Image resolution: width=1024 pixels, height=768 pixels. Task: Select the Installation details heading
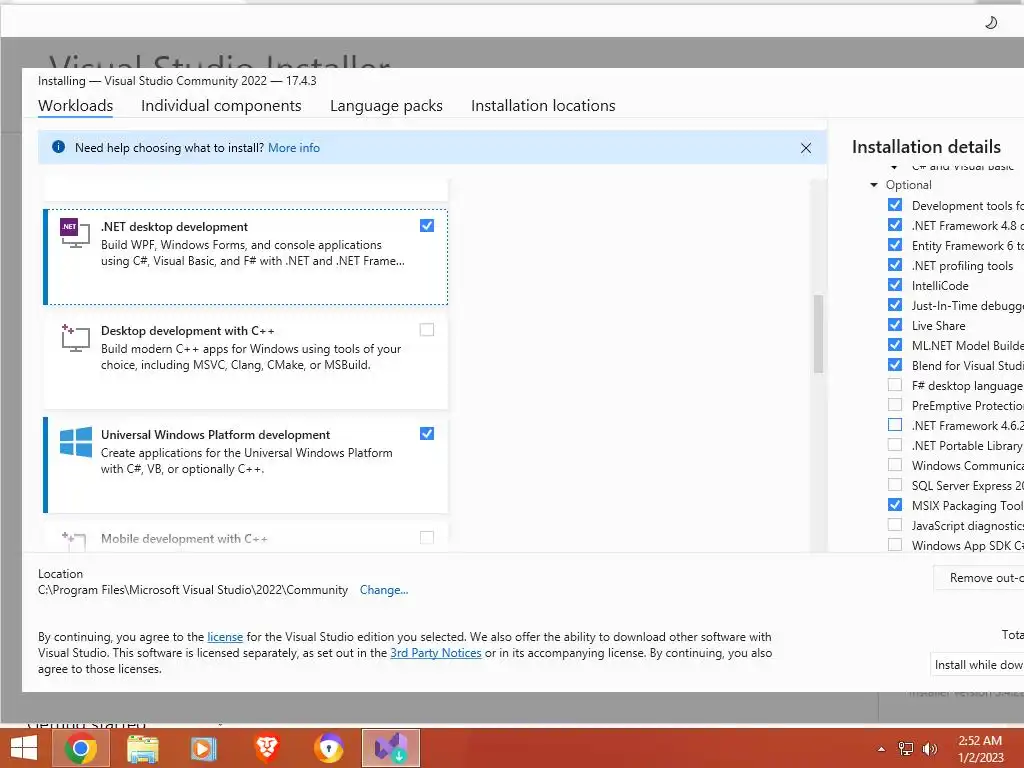point(926,147)
